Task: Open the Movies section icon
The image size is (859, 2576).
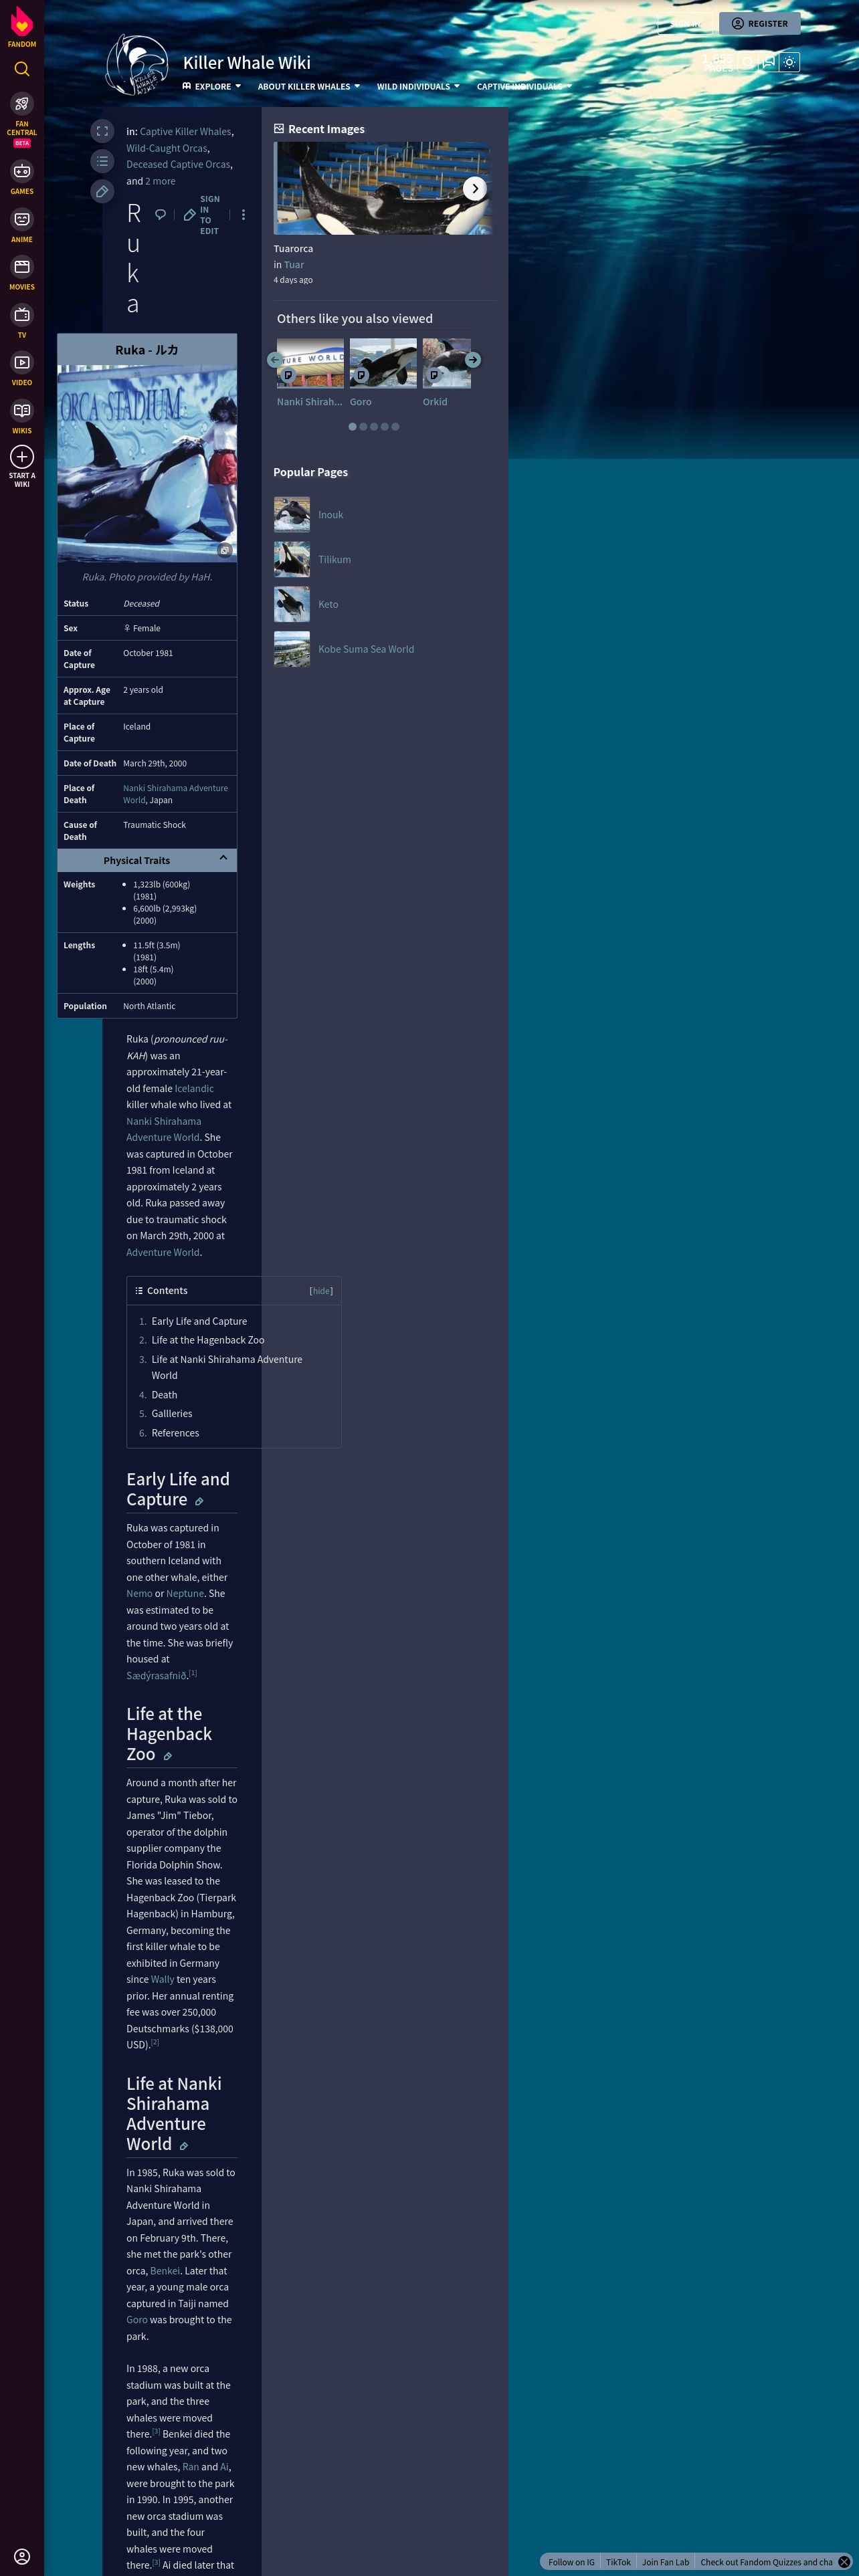Action: (22, 267)
